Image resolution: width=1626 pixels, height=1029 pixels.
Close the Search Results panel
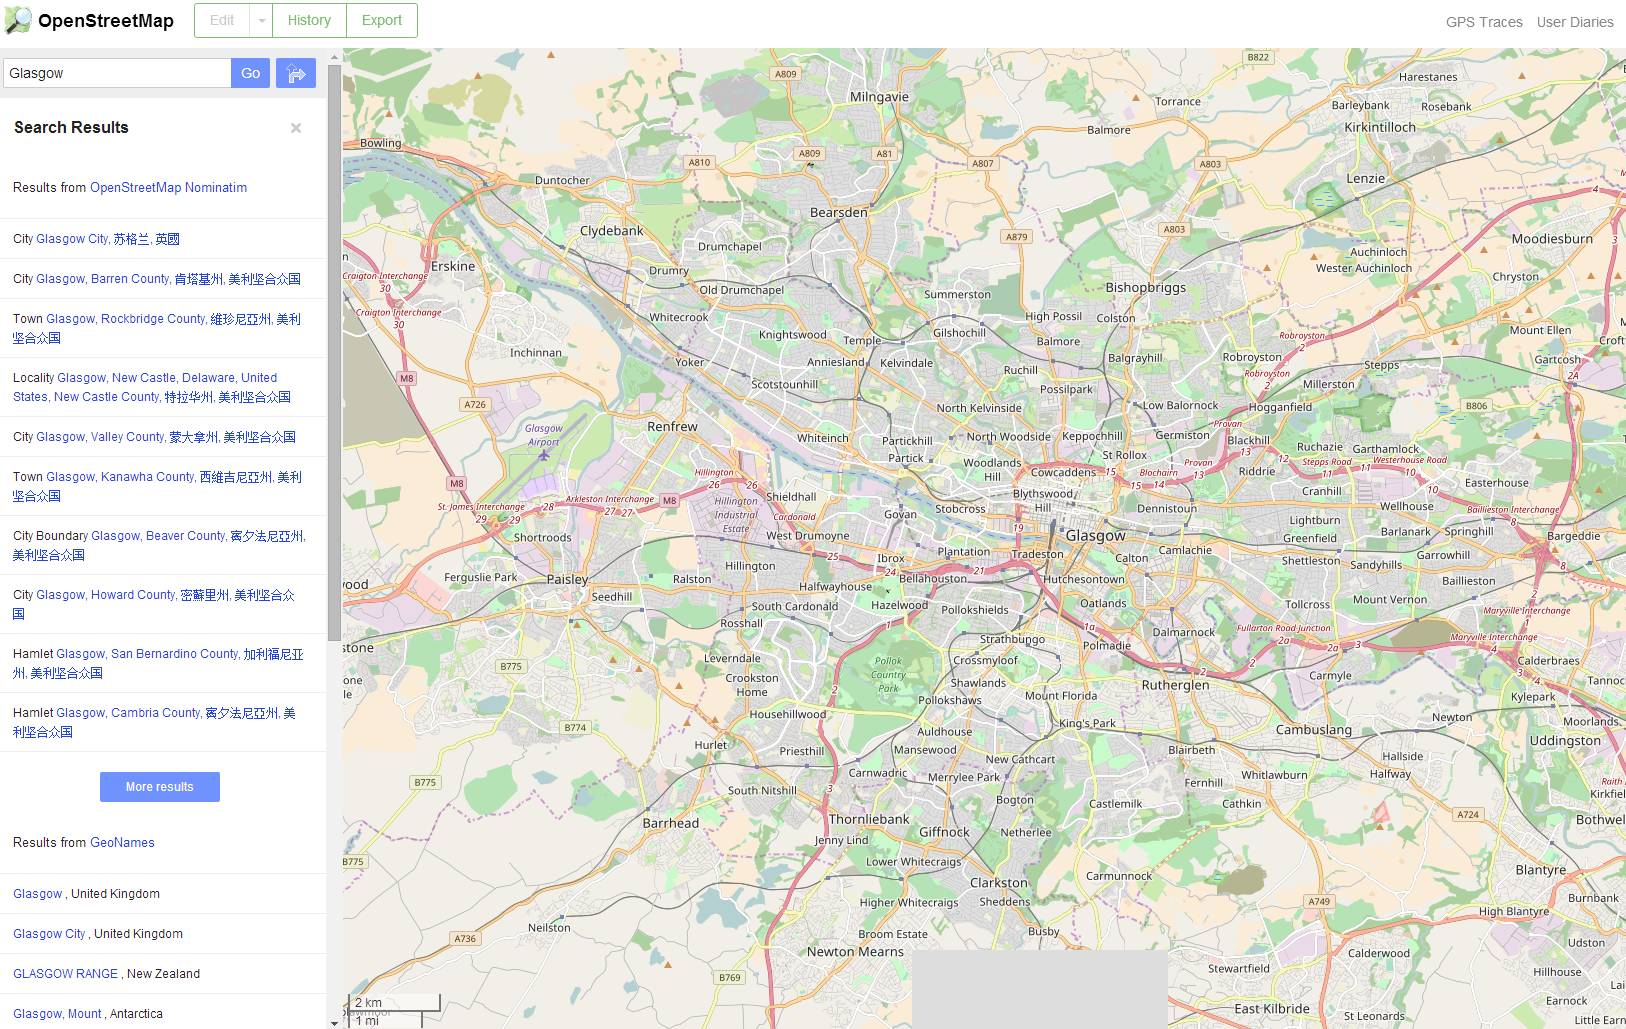pyautogui.click(x=296, y=128)
